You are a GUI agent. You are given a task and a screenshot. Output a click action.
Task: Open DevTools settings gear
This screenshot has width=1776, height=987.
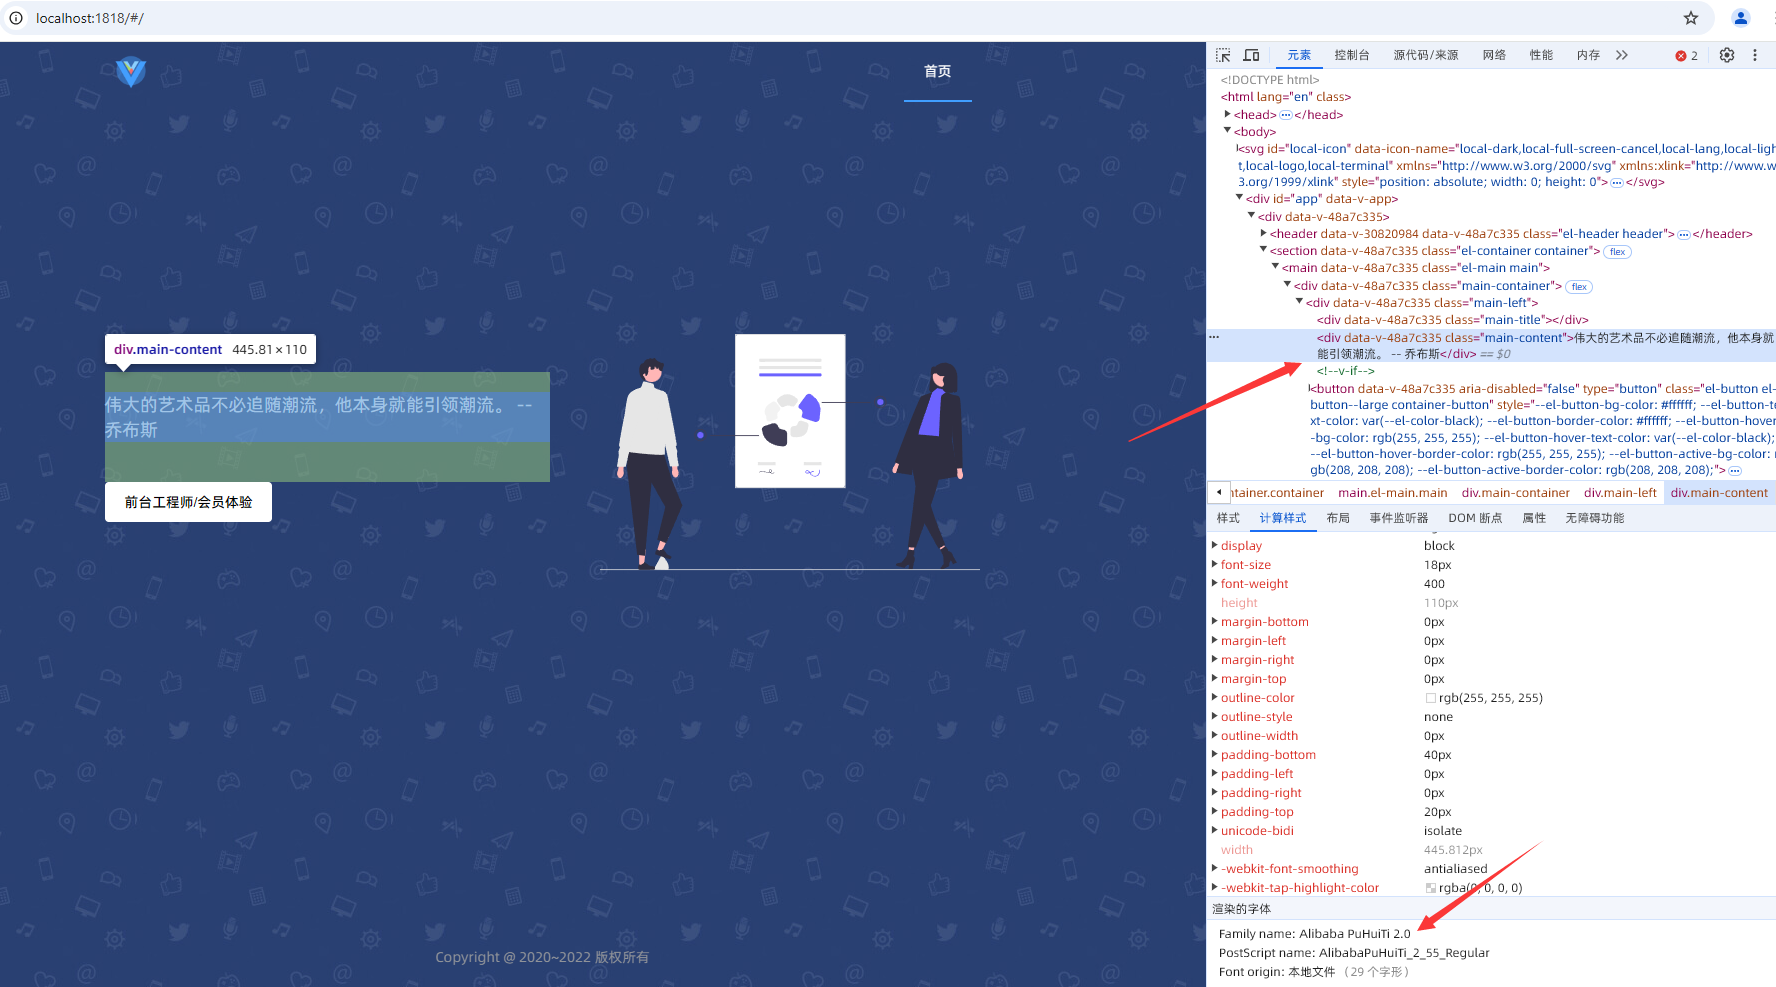tap(1727, 55)
